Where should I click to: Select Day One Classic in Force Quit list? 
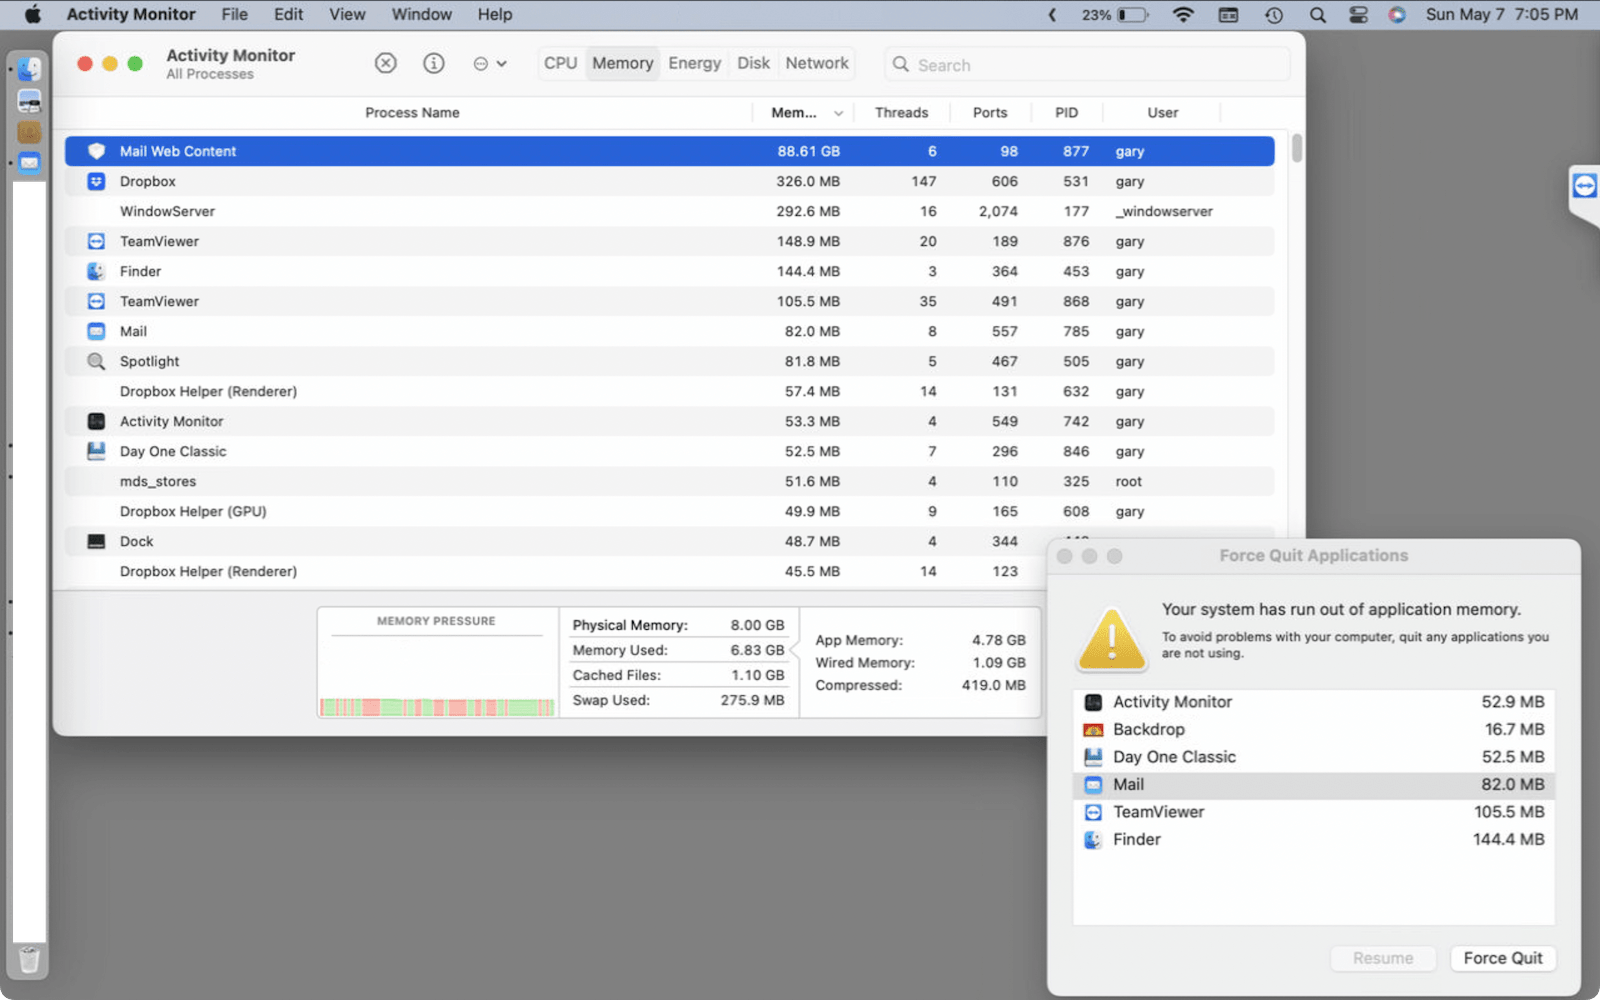point(1313,757)
